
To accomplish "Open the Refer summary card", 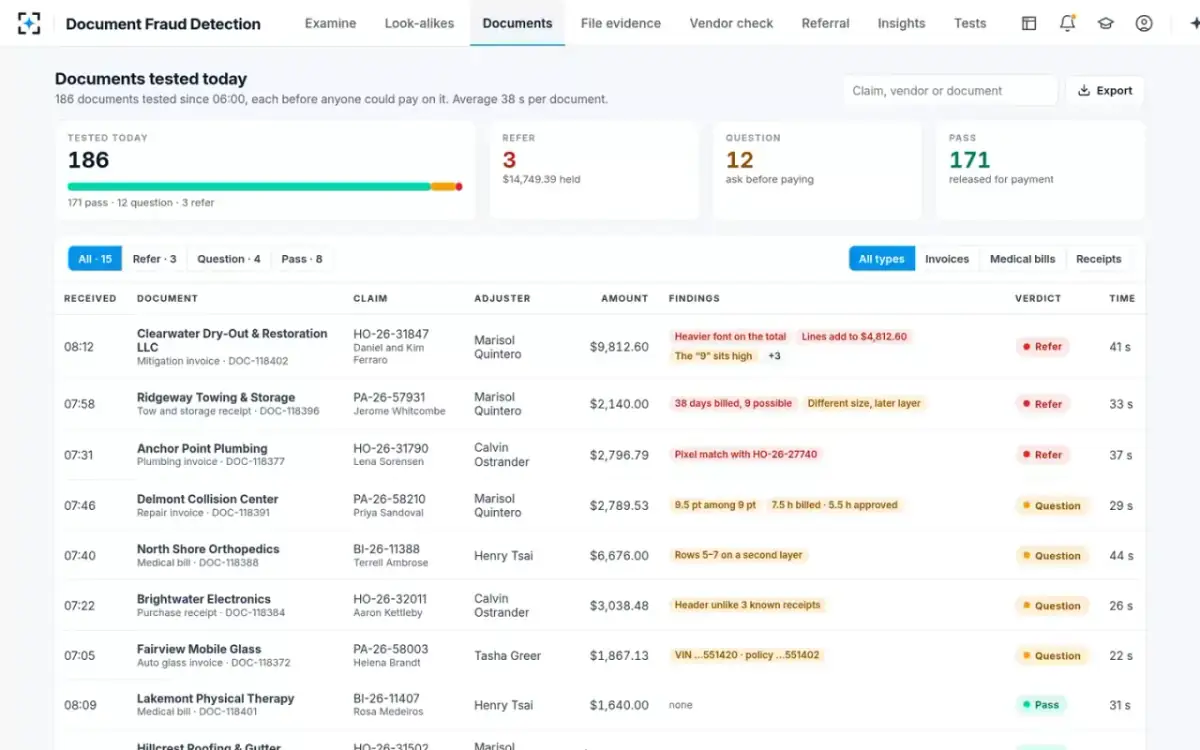I will click(594, 171).
